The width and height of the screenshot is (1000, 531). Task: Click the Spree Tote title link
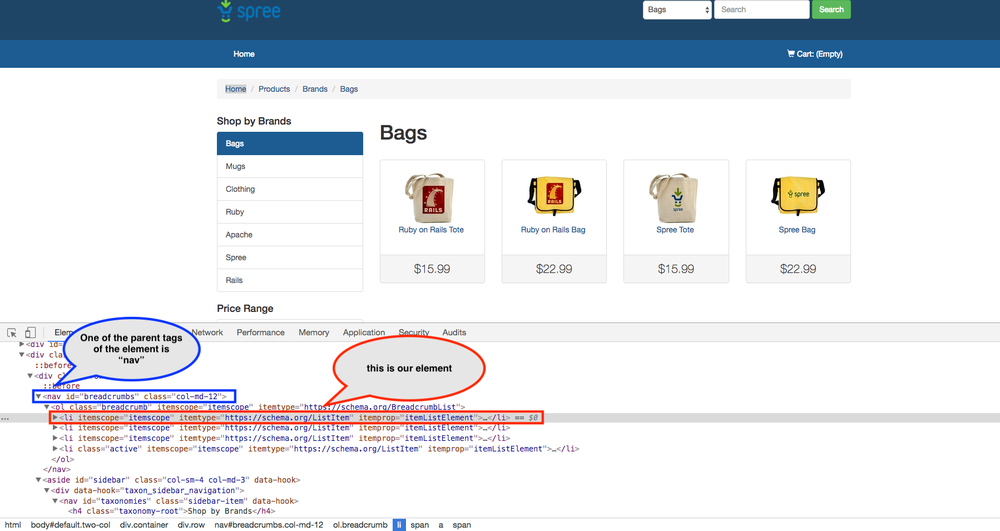click(675, 230)
